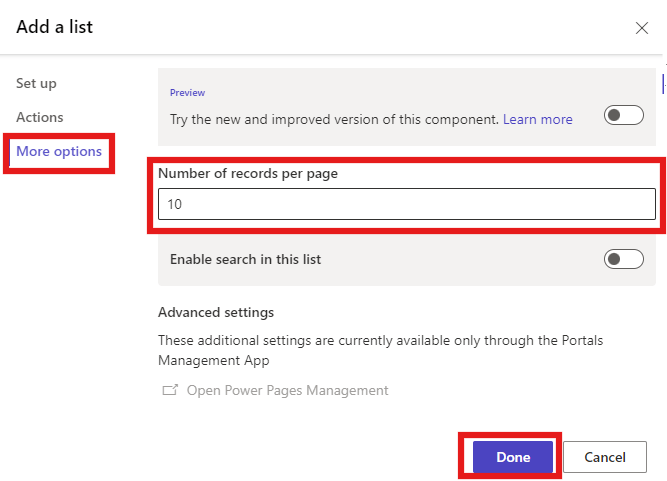This screenshot has width=667, height=481.
Task: Focus the records per page input field
Action: (x=406, y=204)
